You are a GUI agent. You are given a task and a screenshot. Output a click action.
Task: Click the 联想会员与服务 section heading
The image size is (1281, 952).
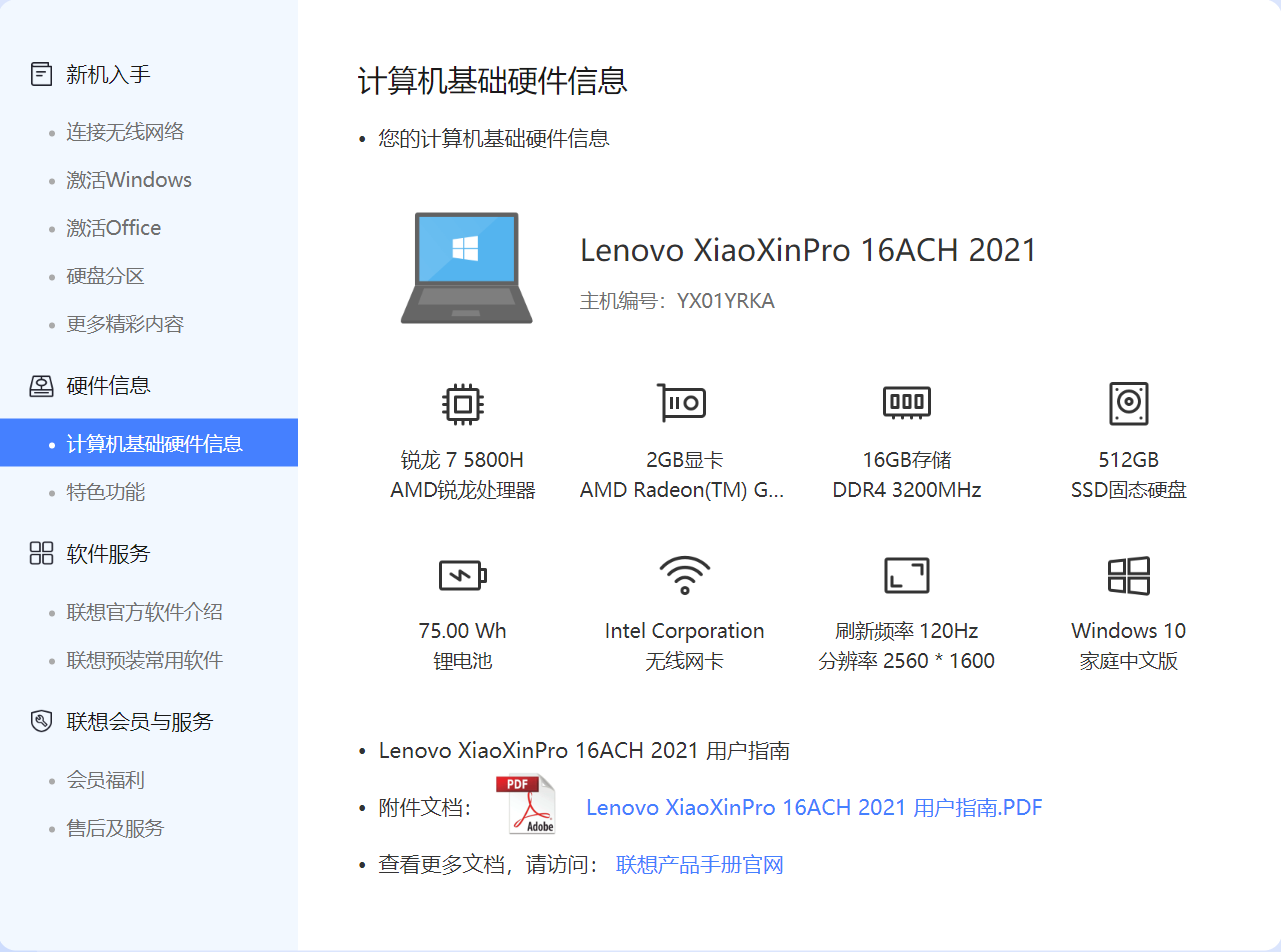pyautogui.click(x=140, y=722)
